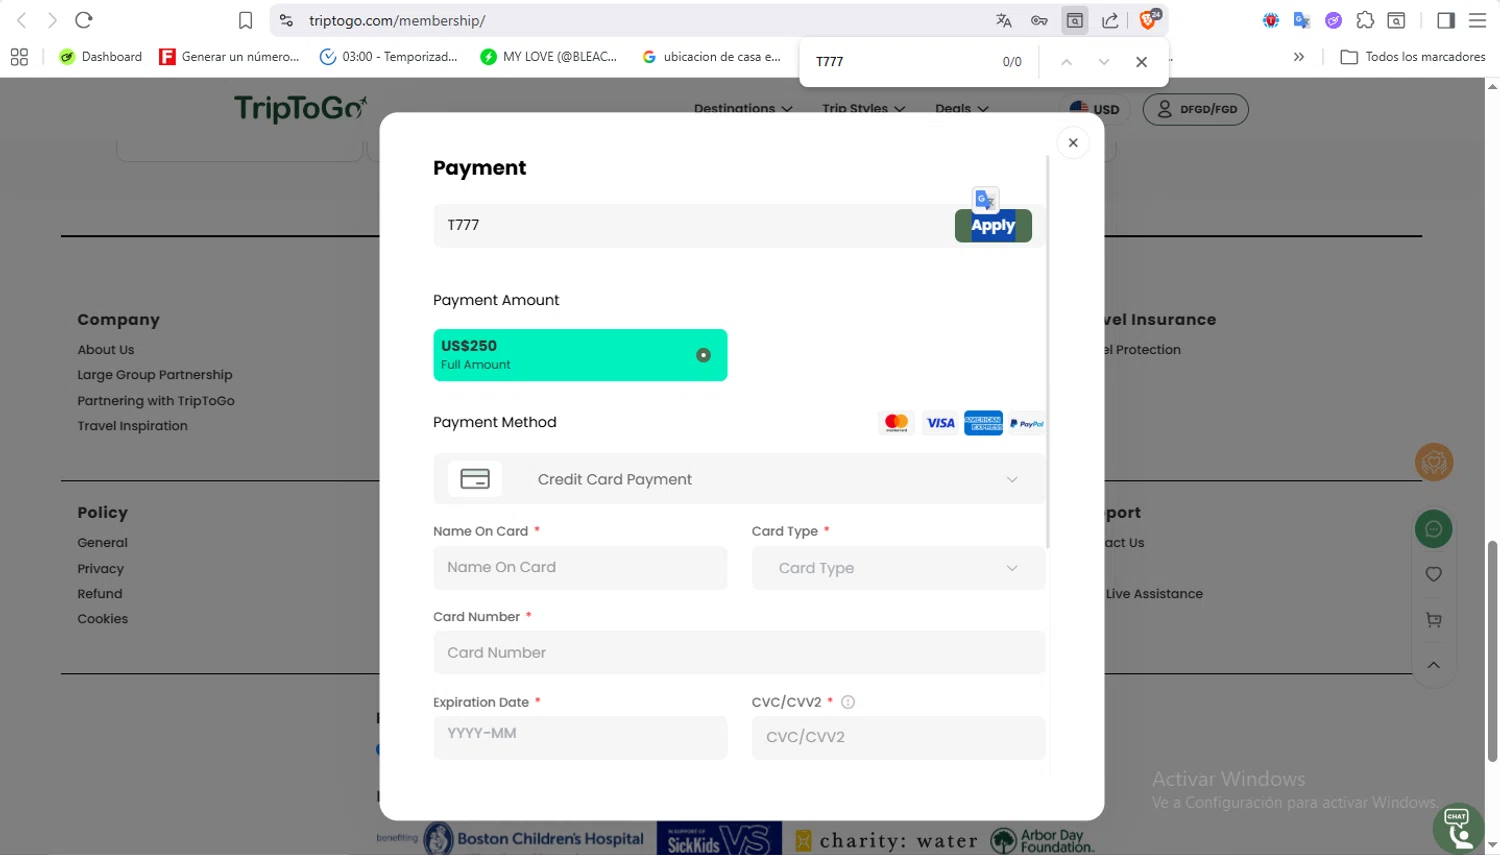Open the Todos los marcadores folder
The height and width of the screenshot is (855, 1500).
(1412, 57)
